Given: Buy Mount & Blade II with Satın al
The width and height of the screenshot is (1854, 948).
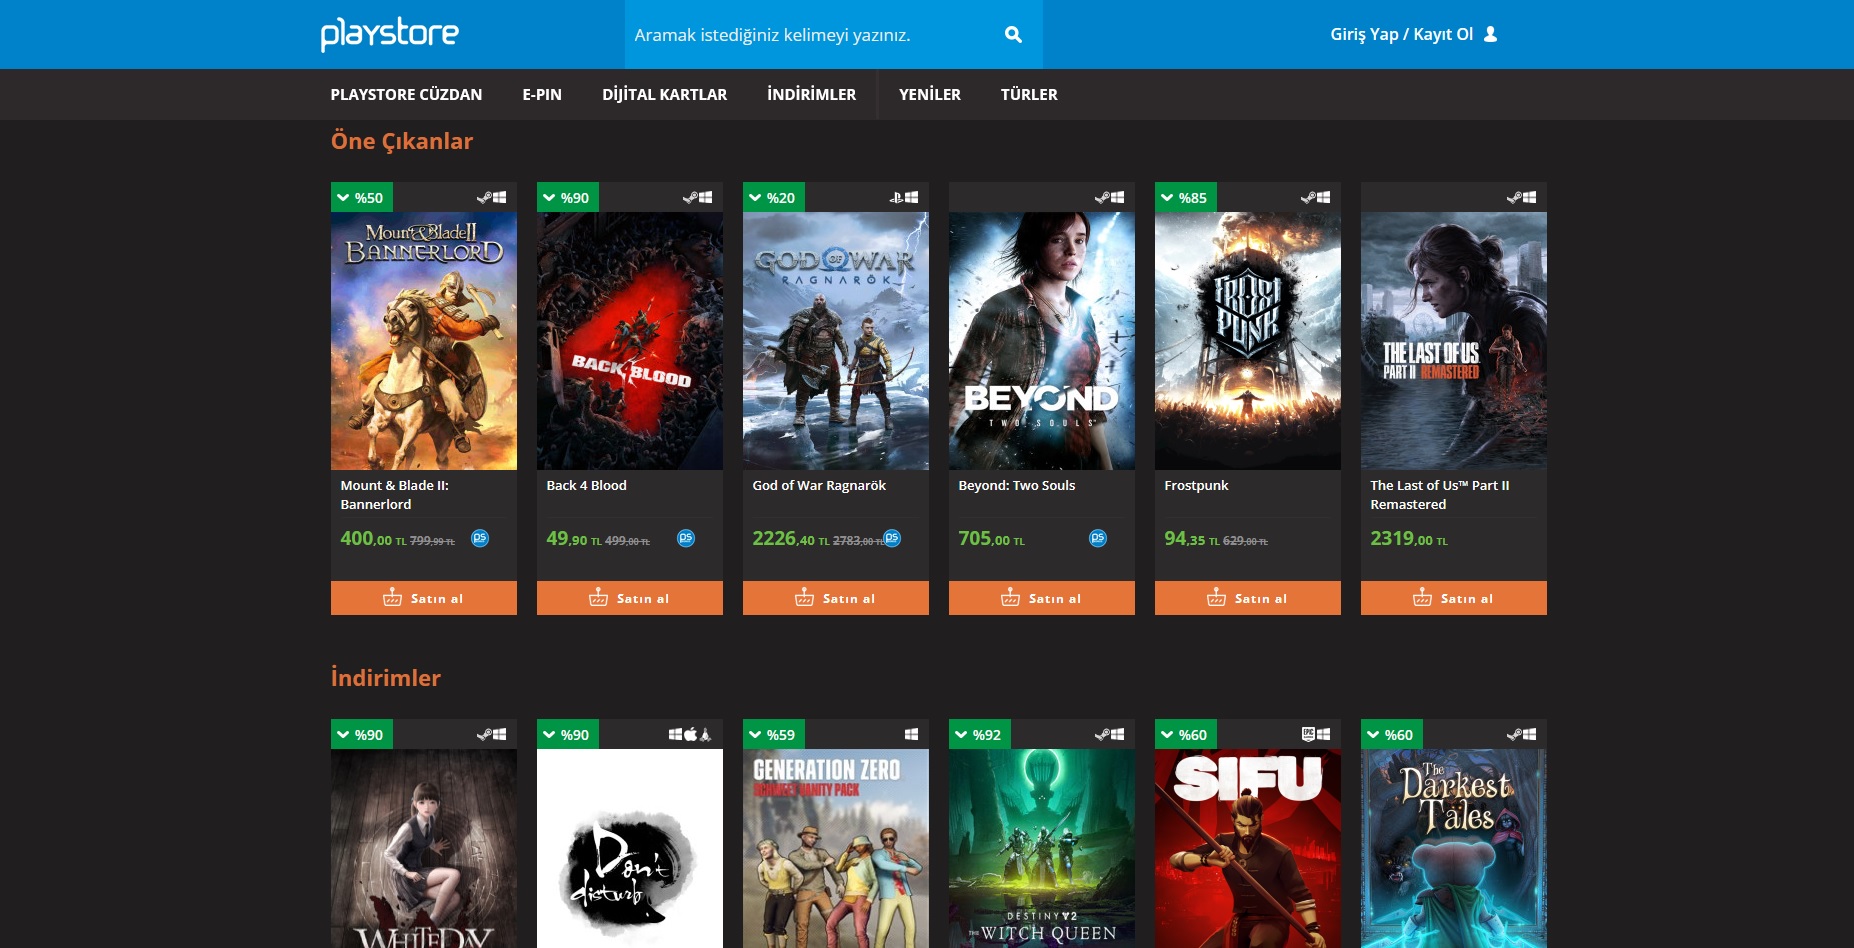Looking at the screenshot, I should pyautogui.click(x=424, y=598).
